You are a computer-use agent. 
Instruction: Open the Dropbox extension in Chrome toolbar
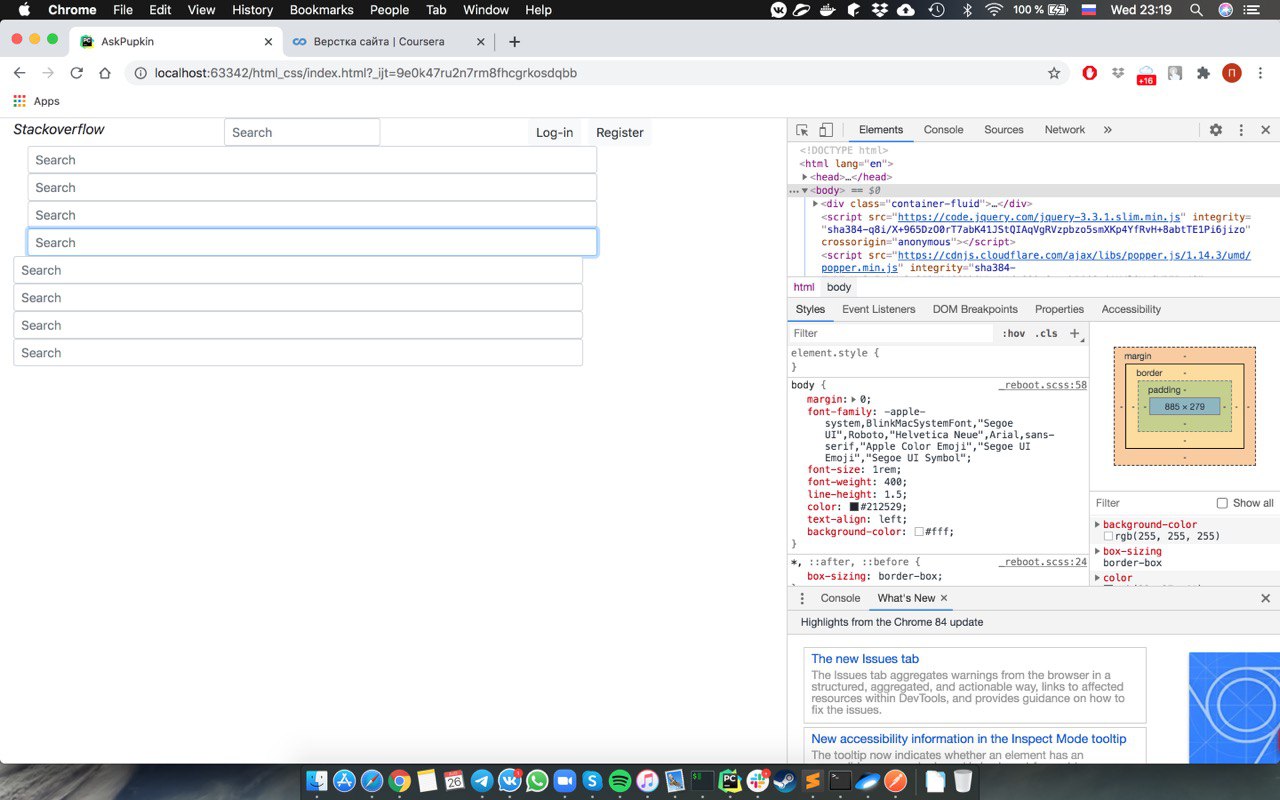point(1118,73)
